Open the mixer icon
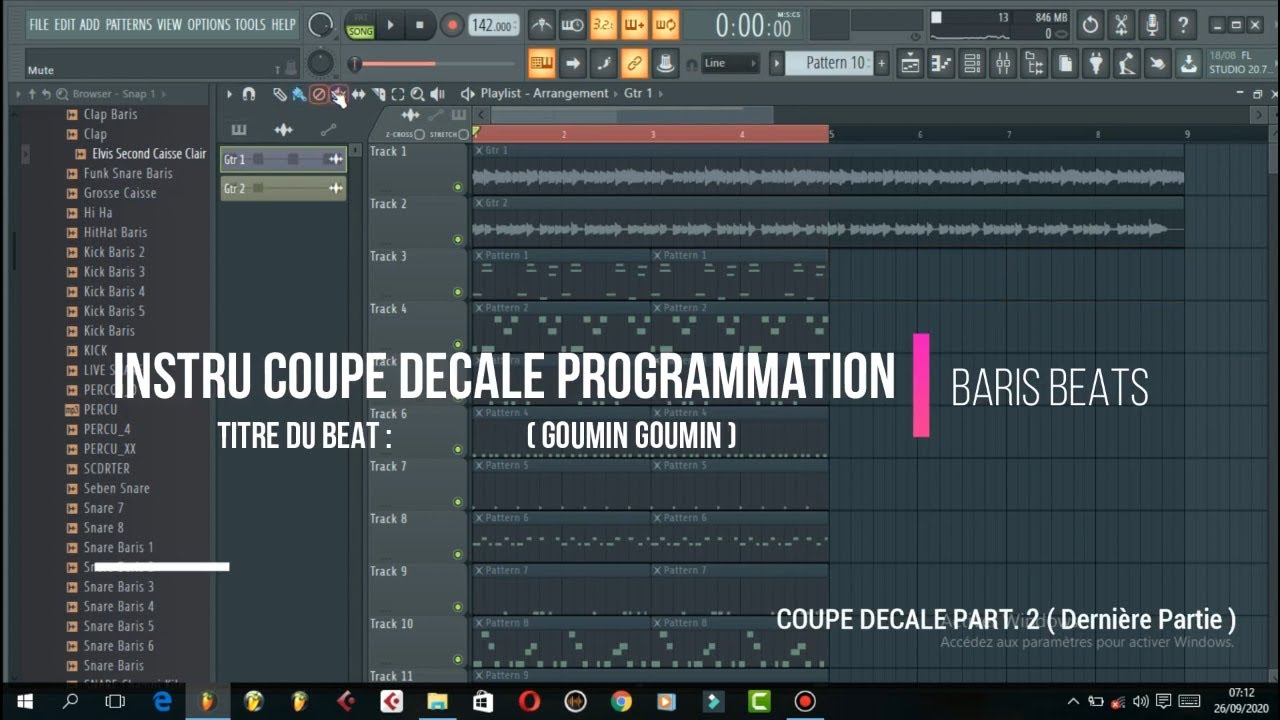 tap(1003, 64)
